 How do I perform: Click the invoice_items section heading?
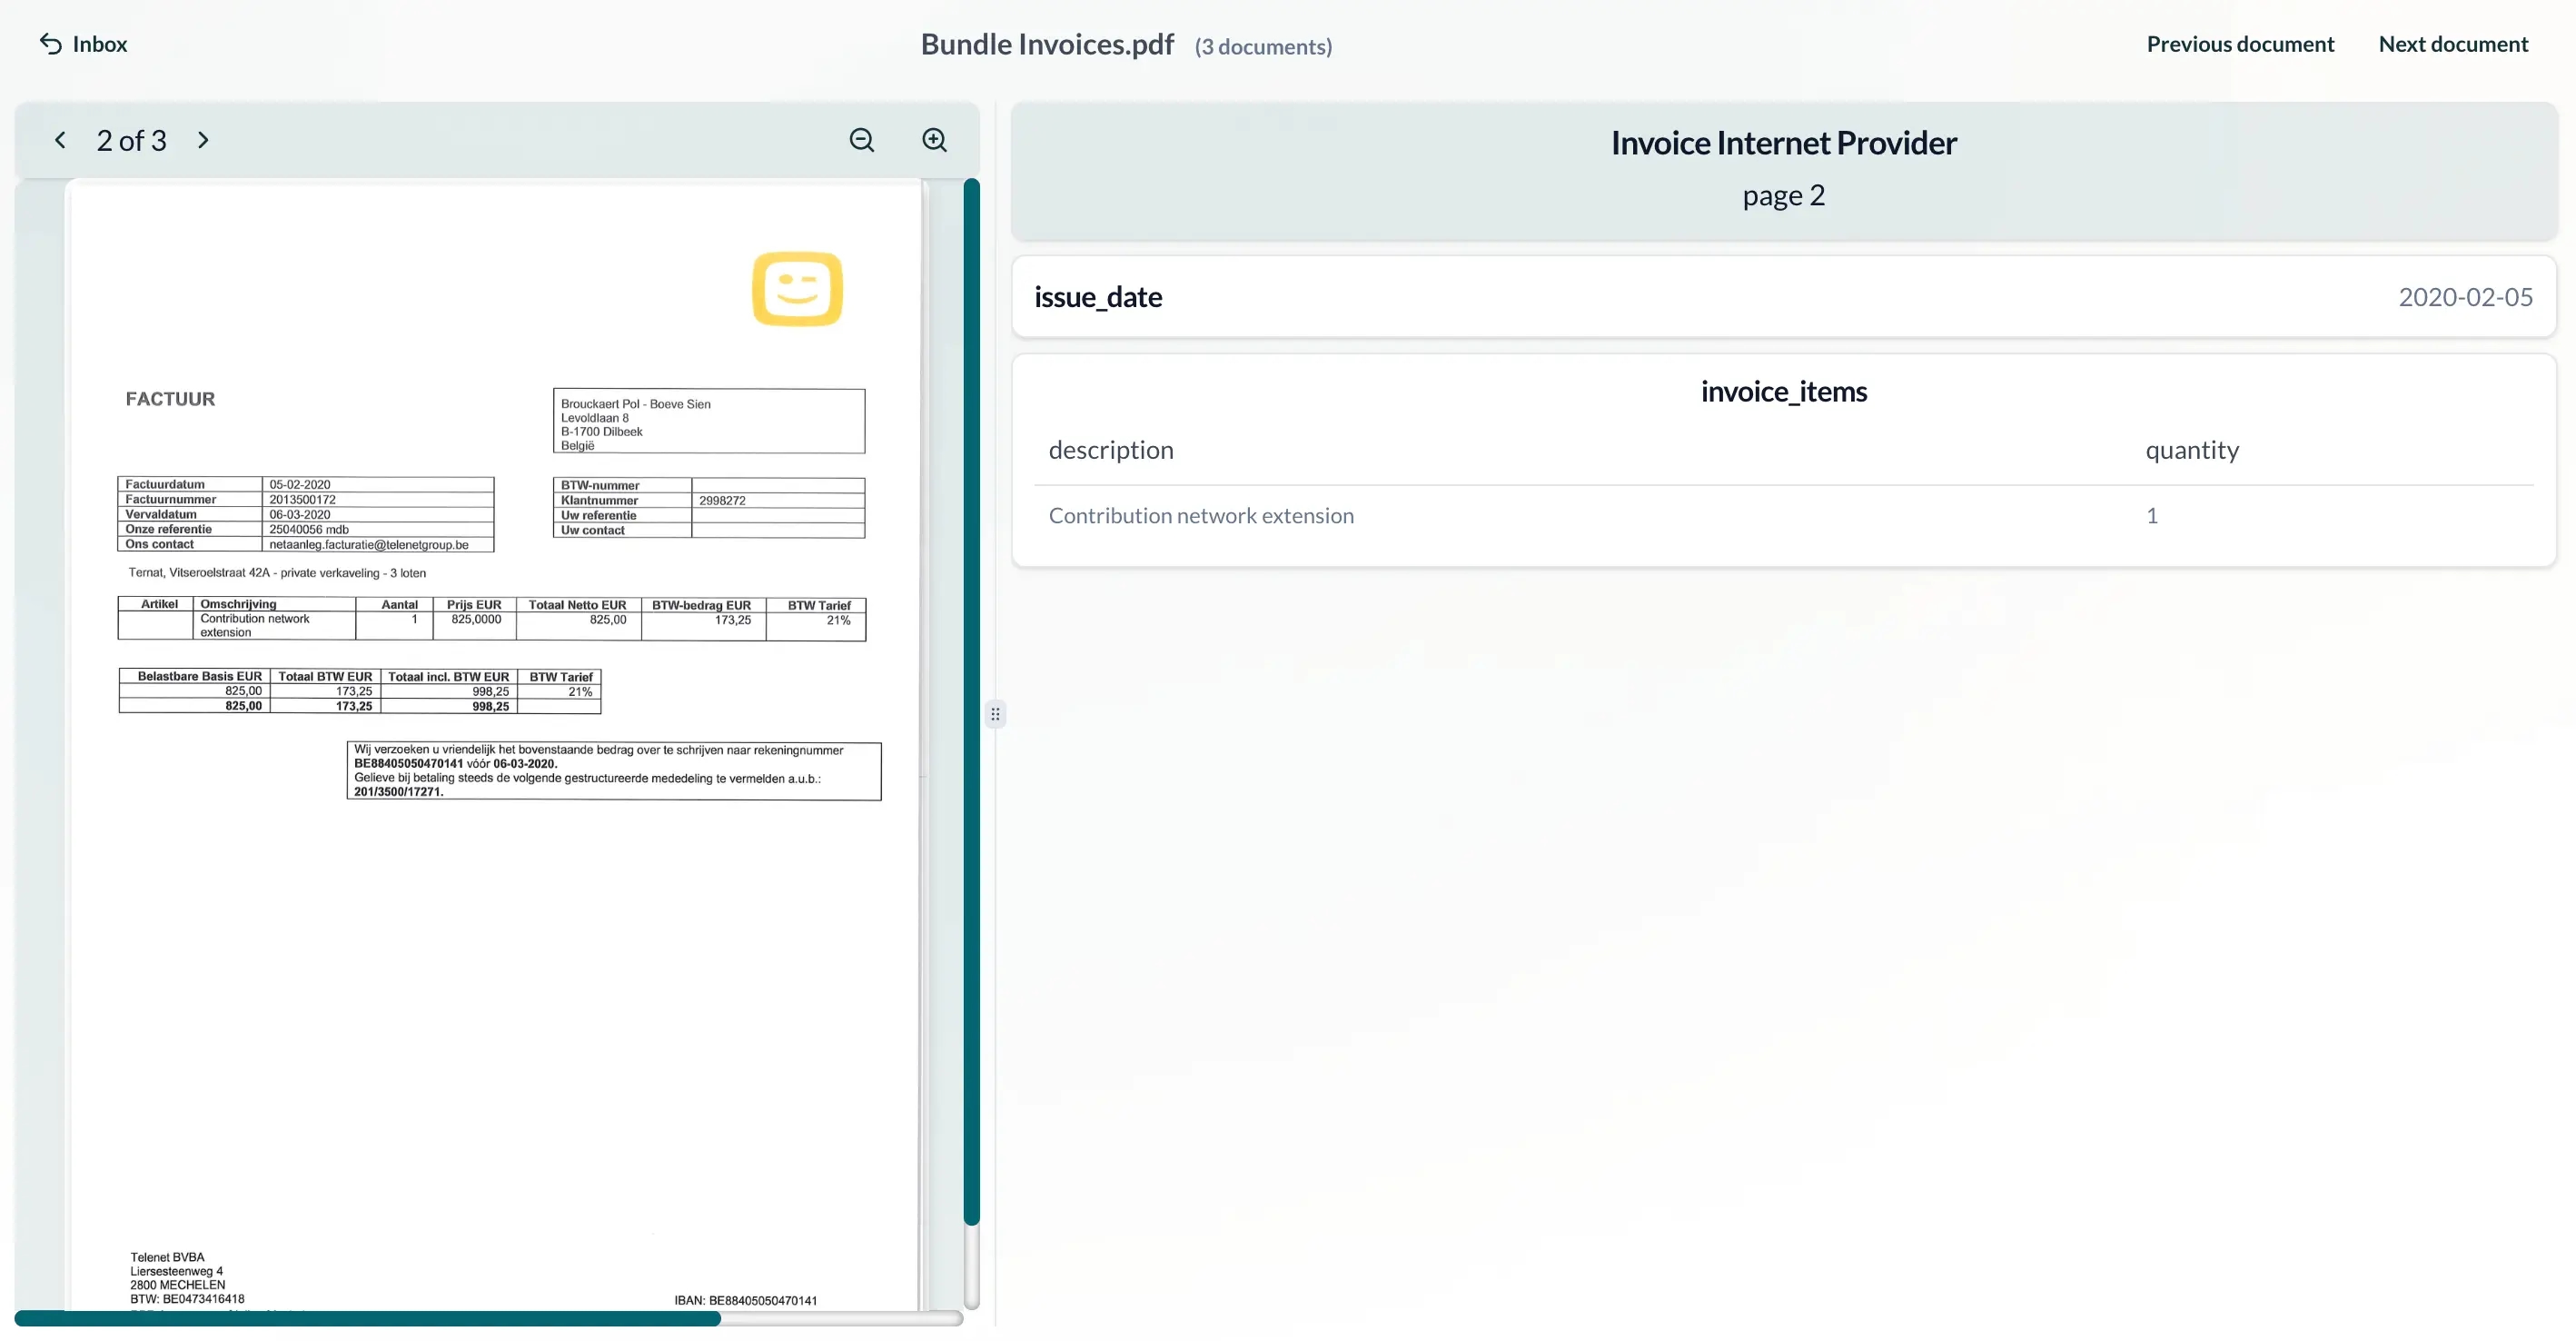click(x=1783, y=392)
